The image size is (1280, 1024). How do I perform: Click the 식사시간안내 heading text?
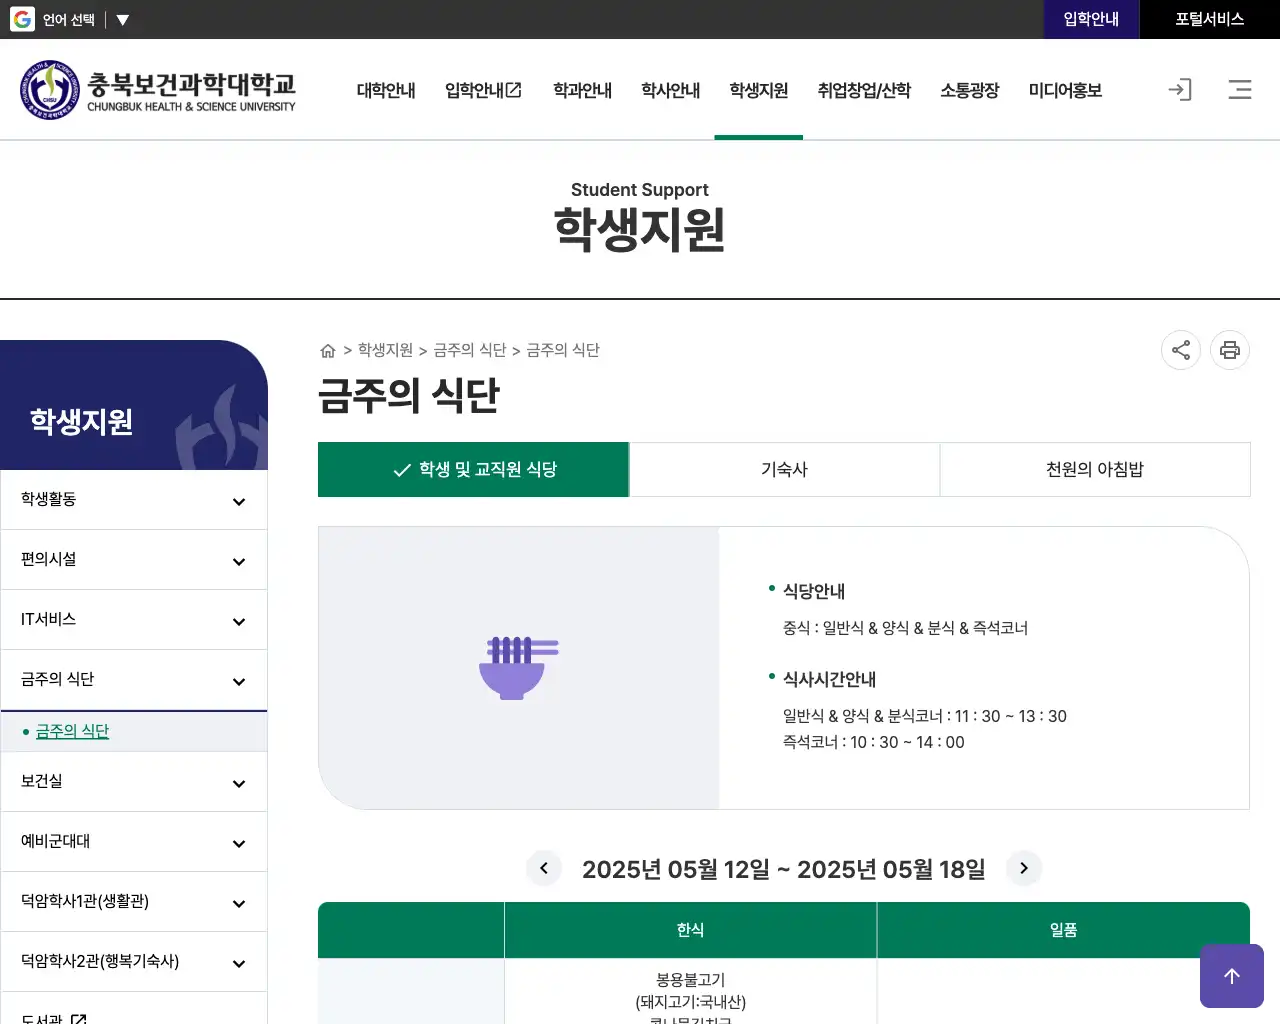coord(829,679)
